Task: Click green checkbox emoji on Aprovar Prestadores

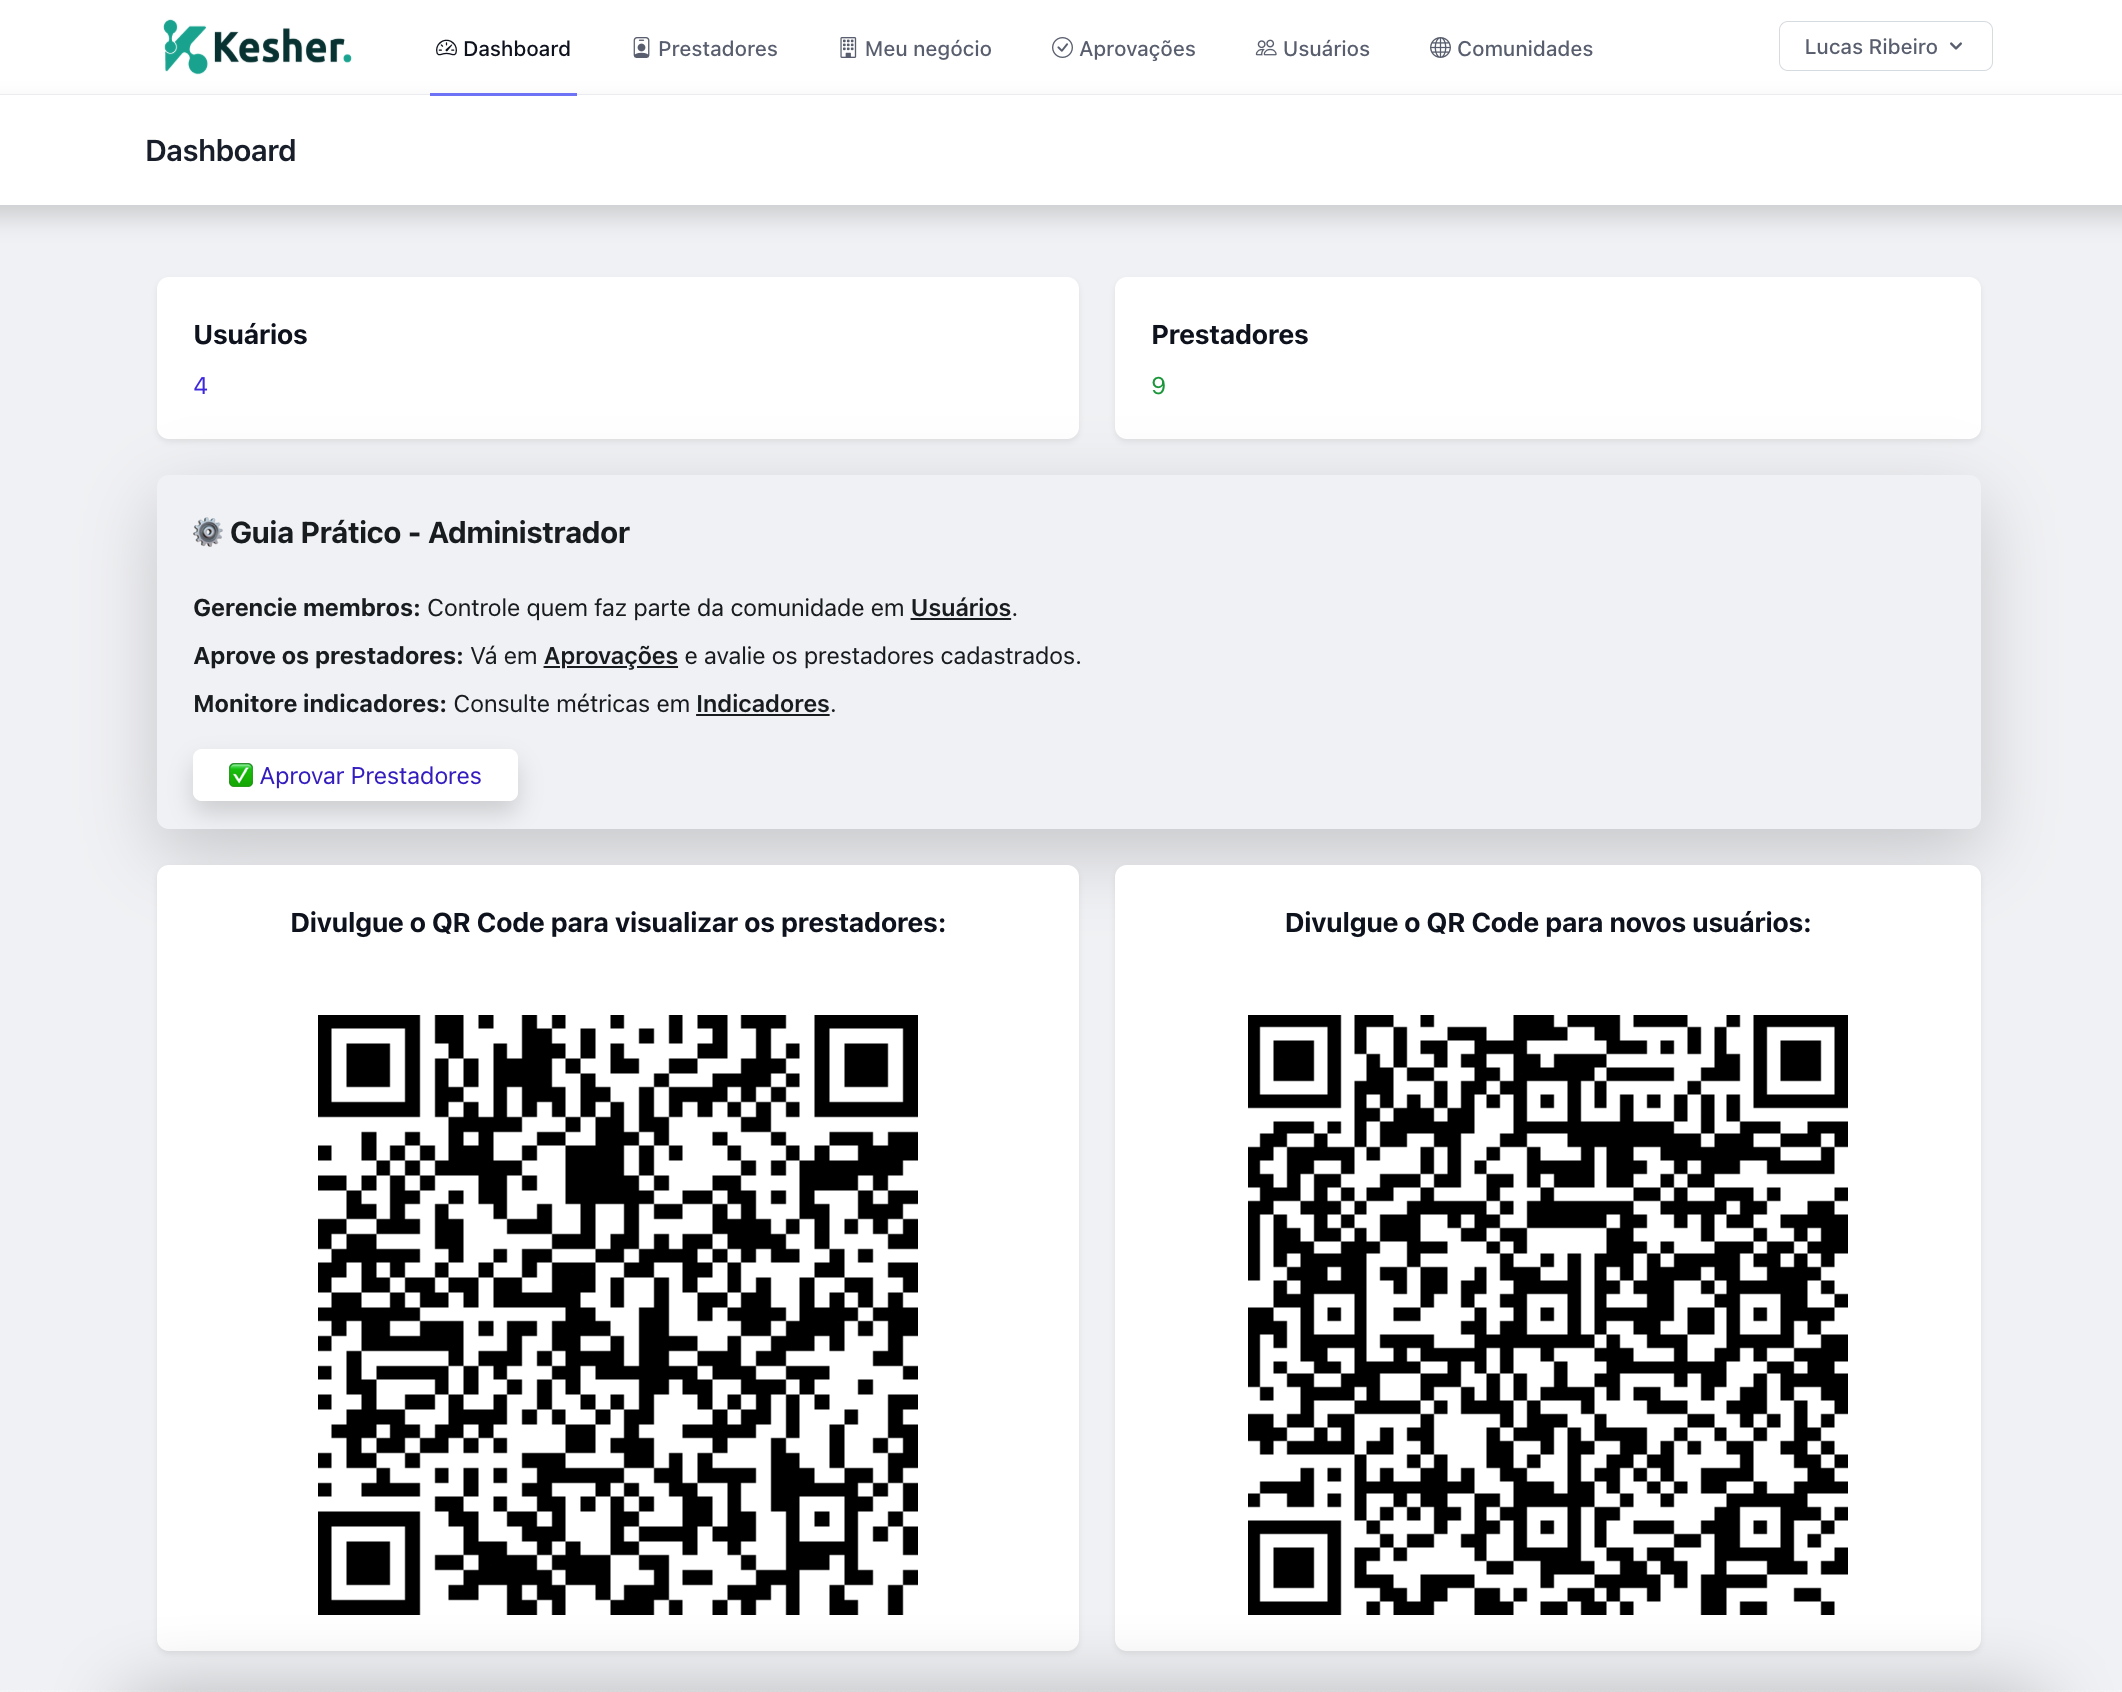Action: click(x=241, y=776)
